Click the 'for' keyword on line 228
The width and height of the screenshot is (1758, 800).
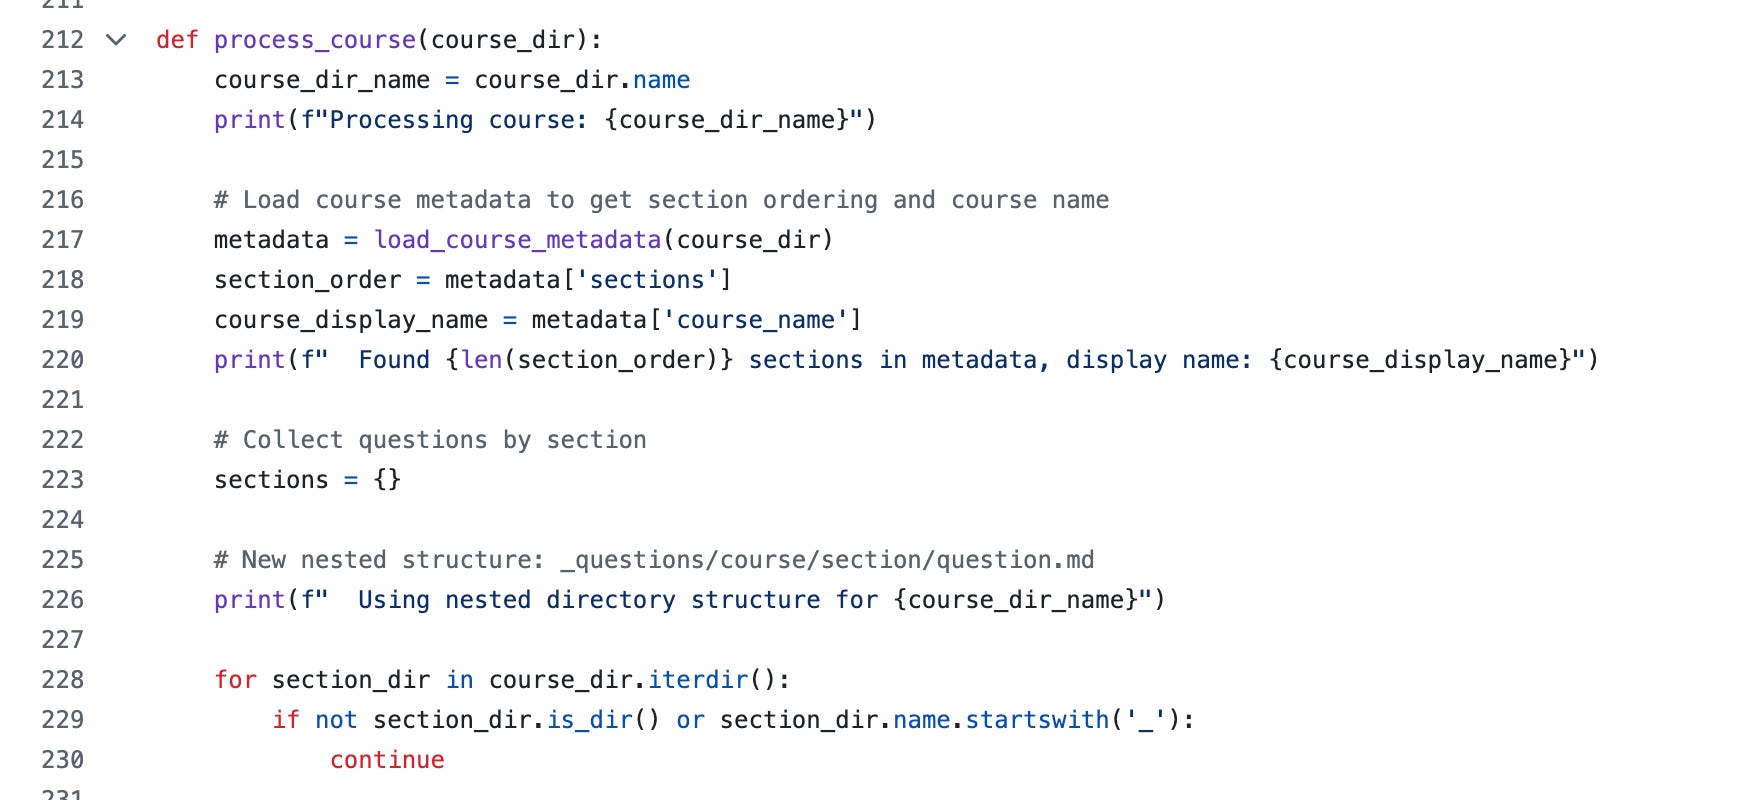tap(235, 680)
